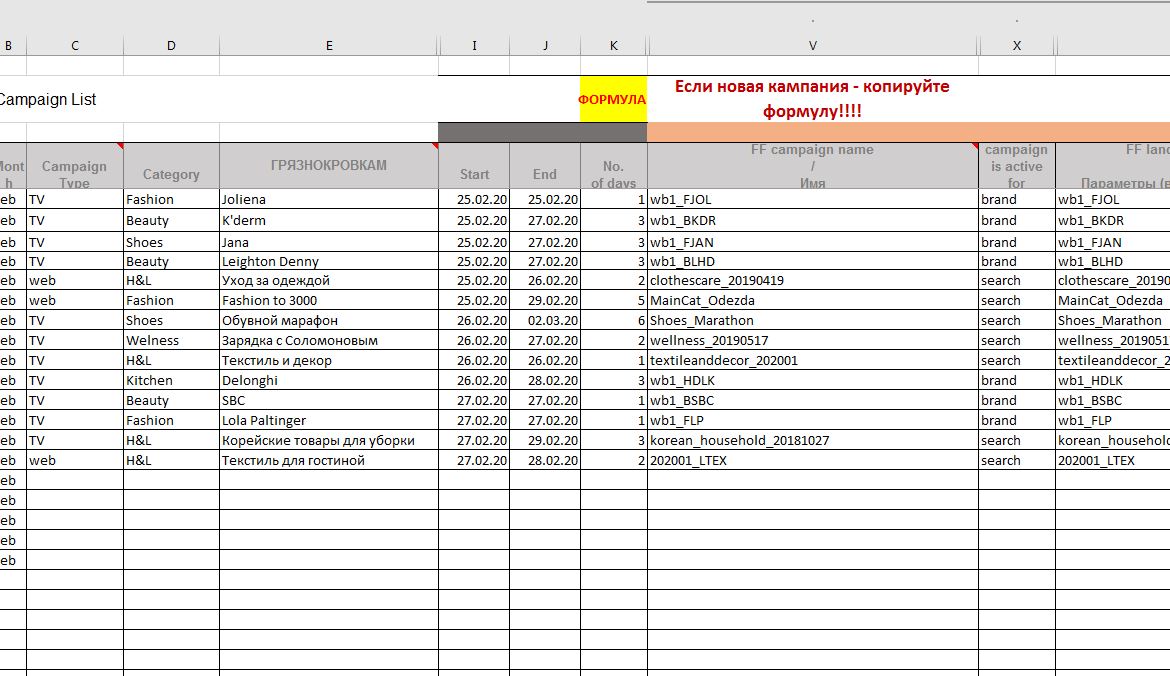The height and width of the screenshot is (676, 1170).
Task: Click column K header letter
Action: 613,46
